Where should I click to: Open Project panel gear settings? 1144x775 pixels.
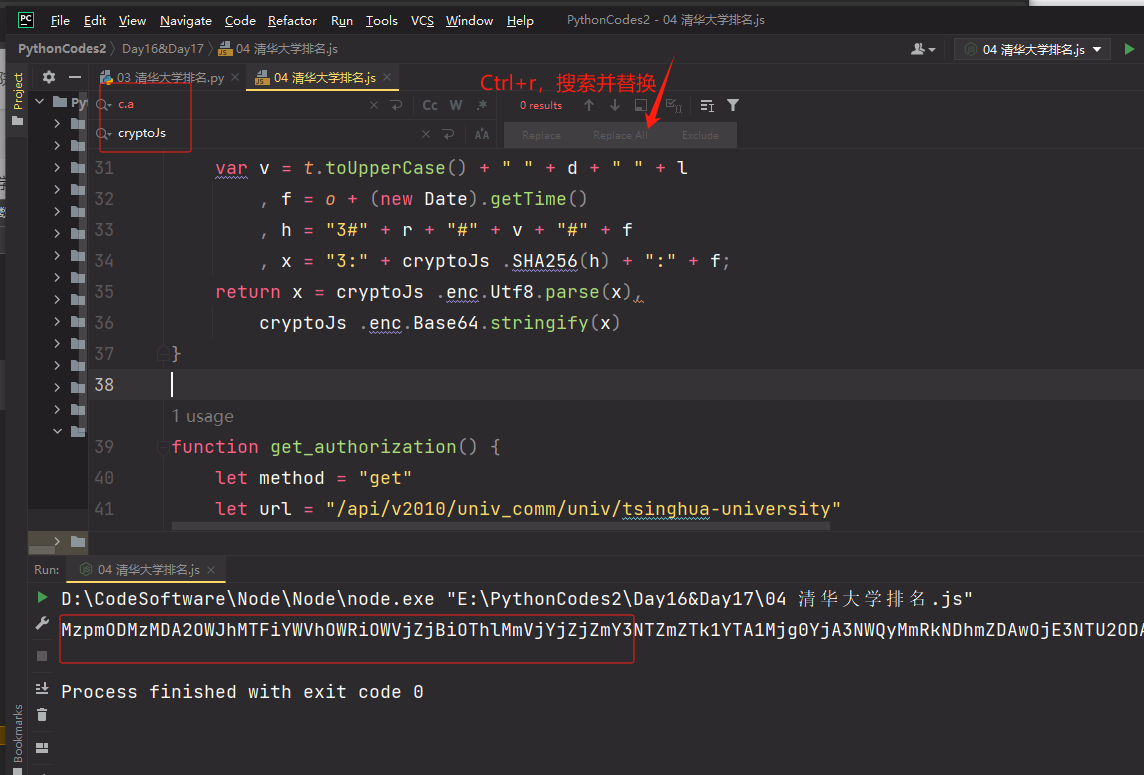[x=49, y=77]
